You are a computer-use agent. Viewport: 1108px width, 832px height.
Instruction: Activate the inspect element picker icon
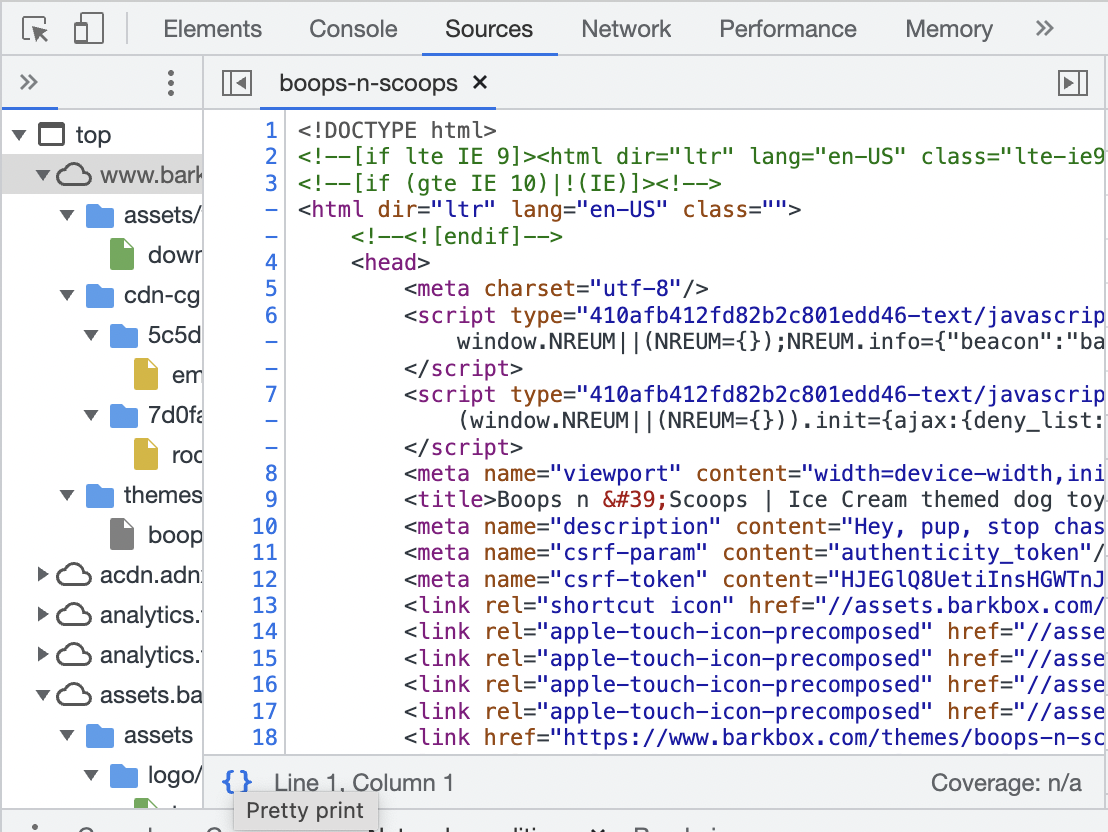click(35, 30)
